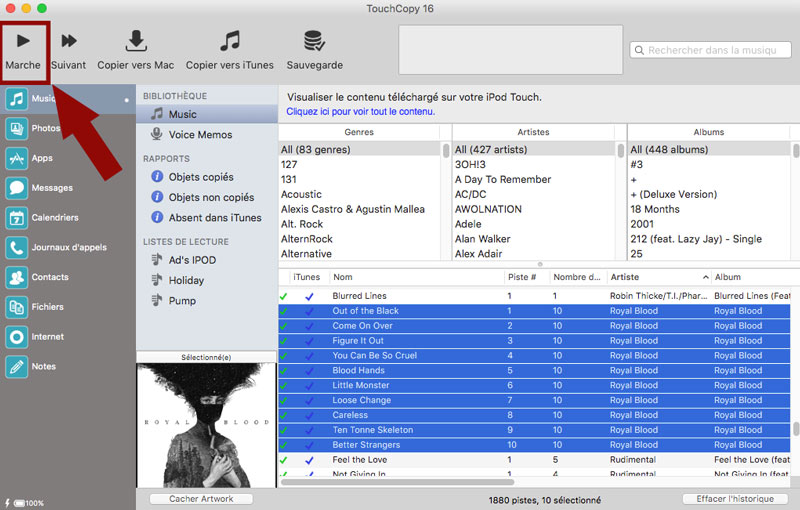Open Objets copiés report
The height and width of the screenshot is (510, 800).
point(207,177)
